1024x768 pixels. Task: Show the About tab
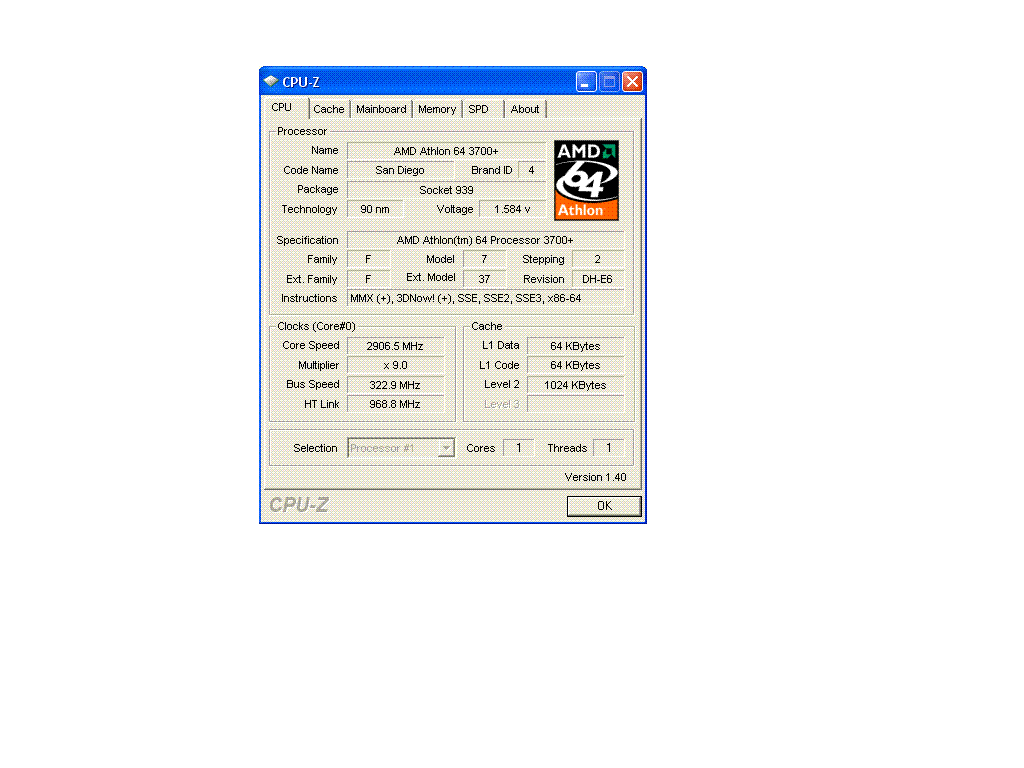524,109
